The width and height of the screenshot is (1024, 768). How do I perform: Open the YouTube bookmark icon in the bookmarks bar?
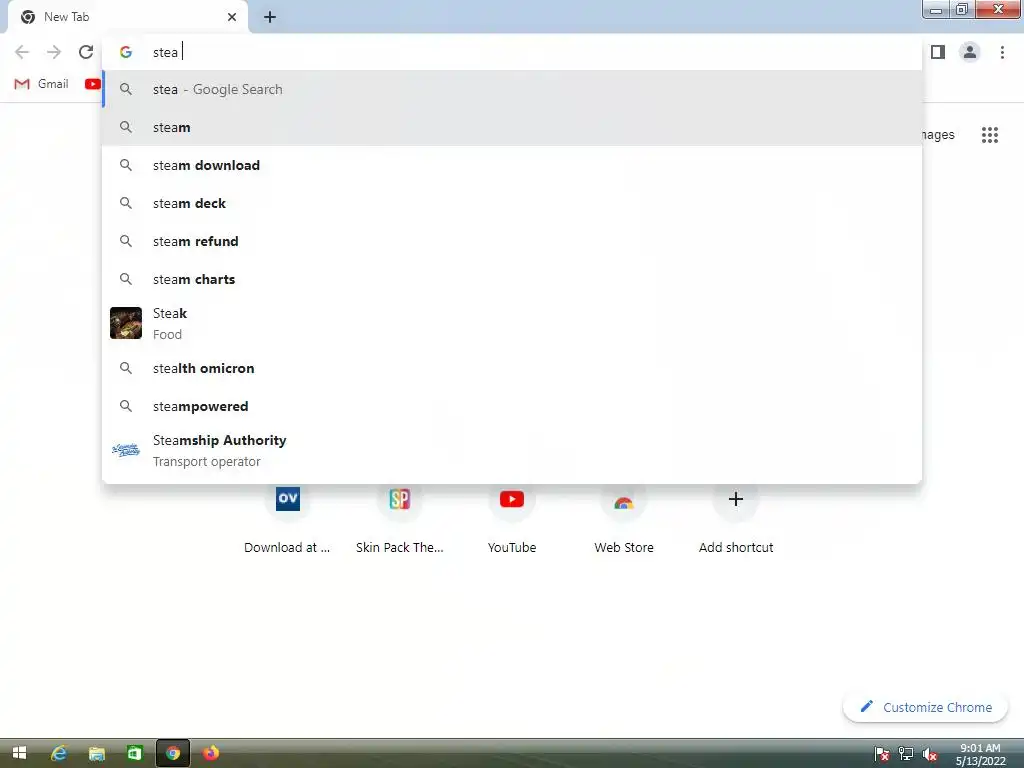[93, 84]
